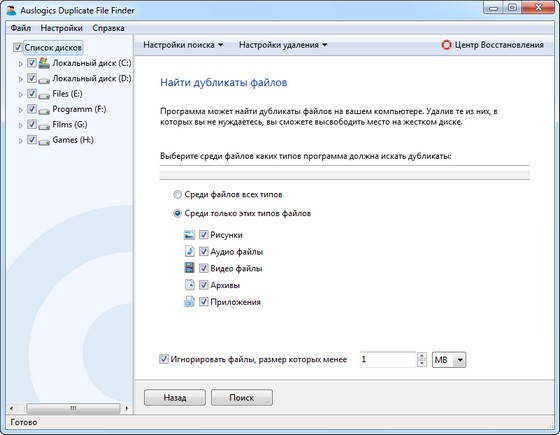Open the Справка menu
This screenshot has width=560, height=435.
[108, 28]
